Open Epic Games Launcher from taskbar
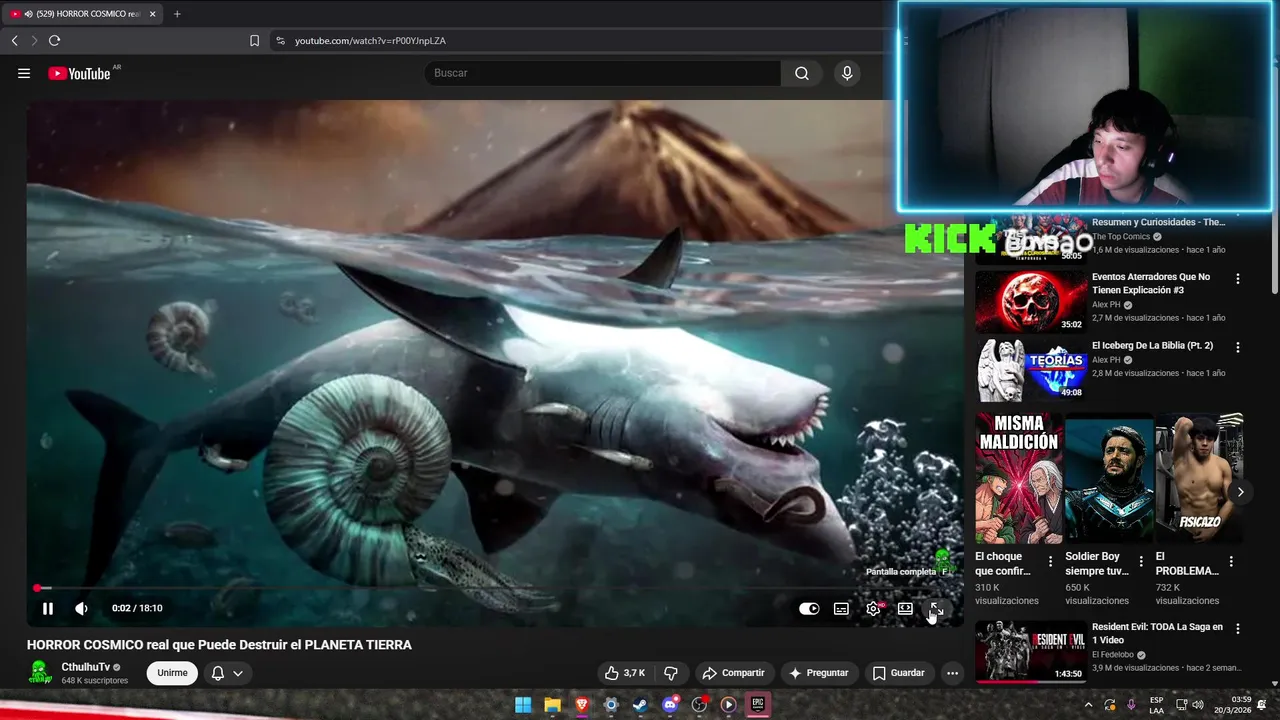The height and width of the screenshot is (720, 1280). tap(758, 705)
